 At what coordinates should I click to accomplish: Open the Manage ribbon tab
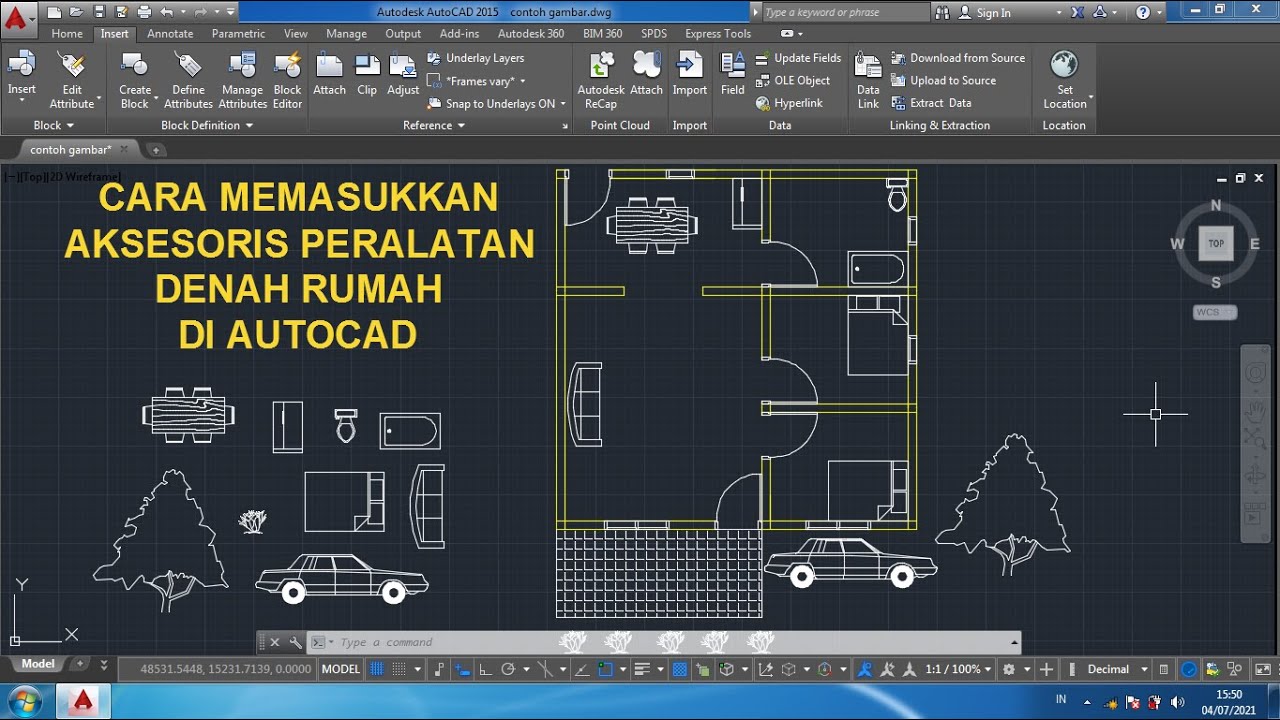coord(346,33)
